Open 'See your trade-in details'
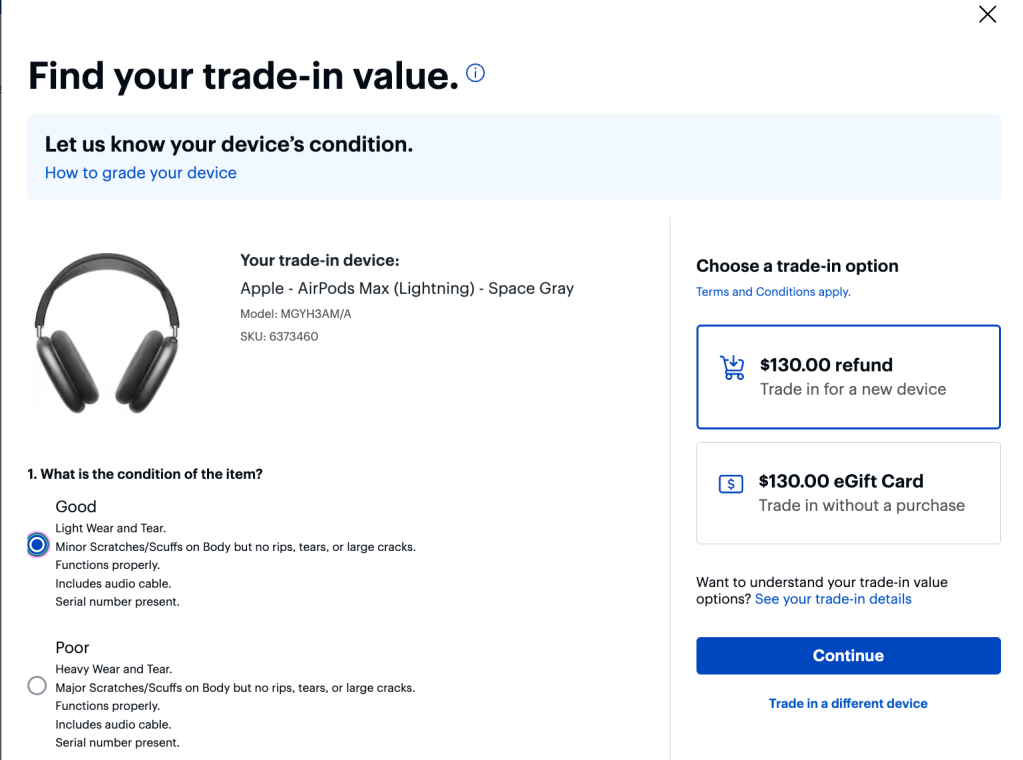This screenshot has width=1023, height=760. click(833, 598)
